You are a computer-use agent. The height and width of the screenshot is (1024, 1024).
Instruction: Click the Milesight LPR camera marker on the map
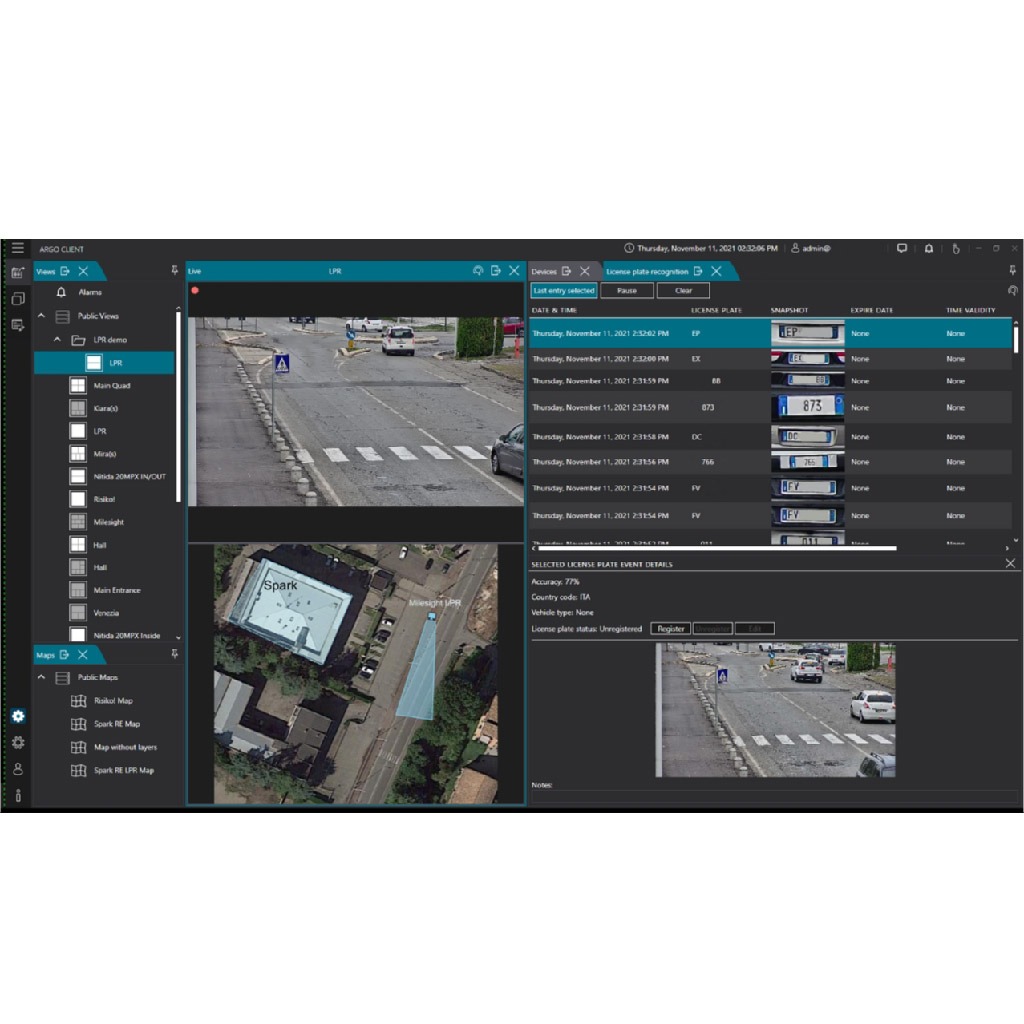431,617
